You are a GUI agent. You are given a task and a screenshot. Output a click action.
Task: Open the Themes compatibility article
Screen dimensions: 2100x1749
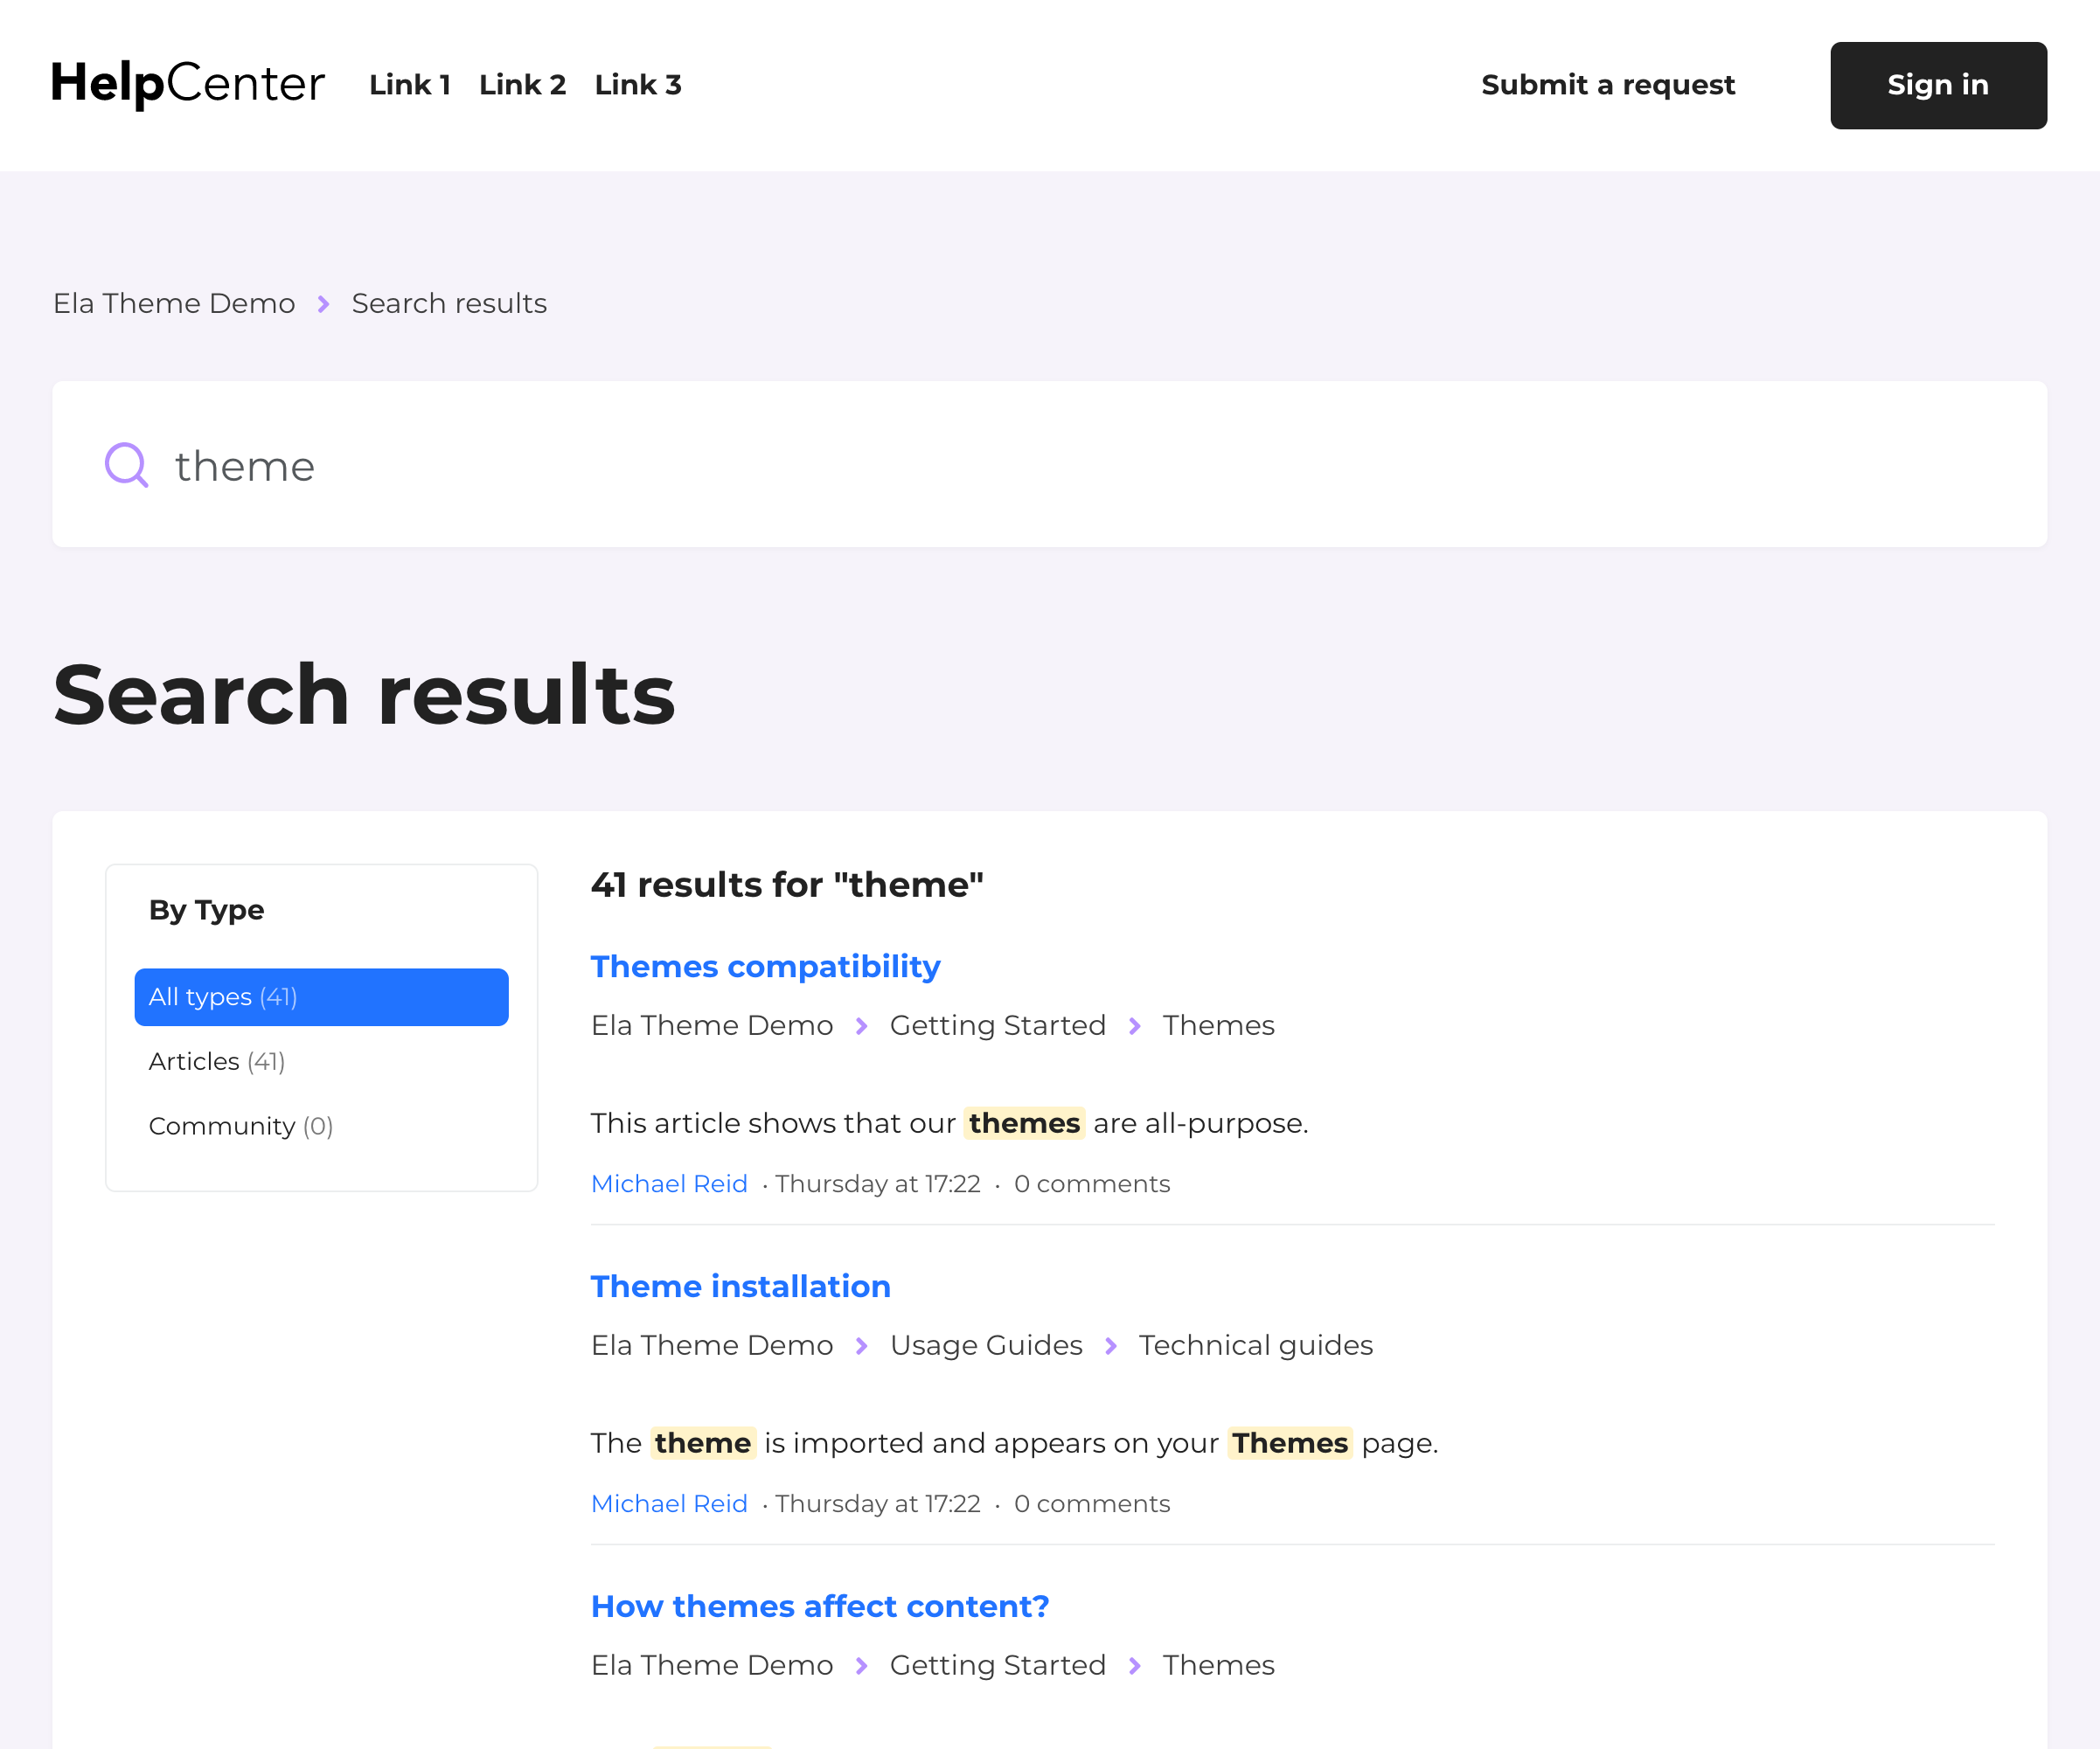[x=765, y=966]
